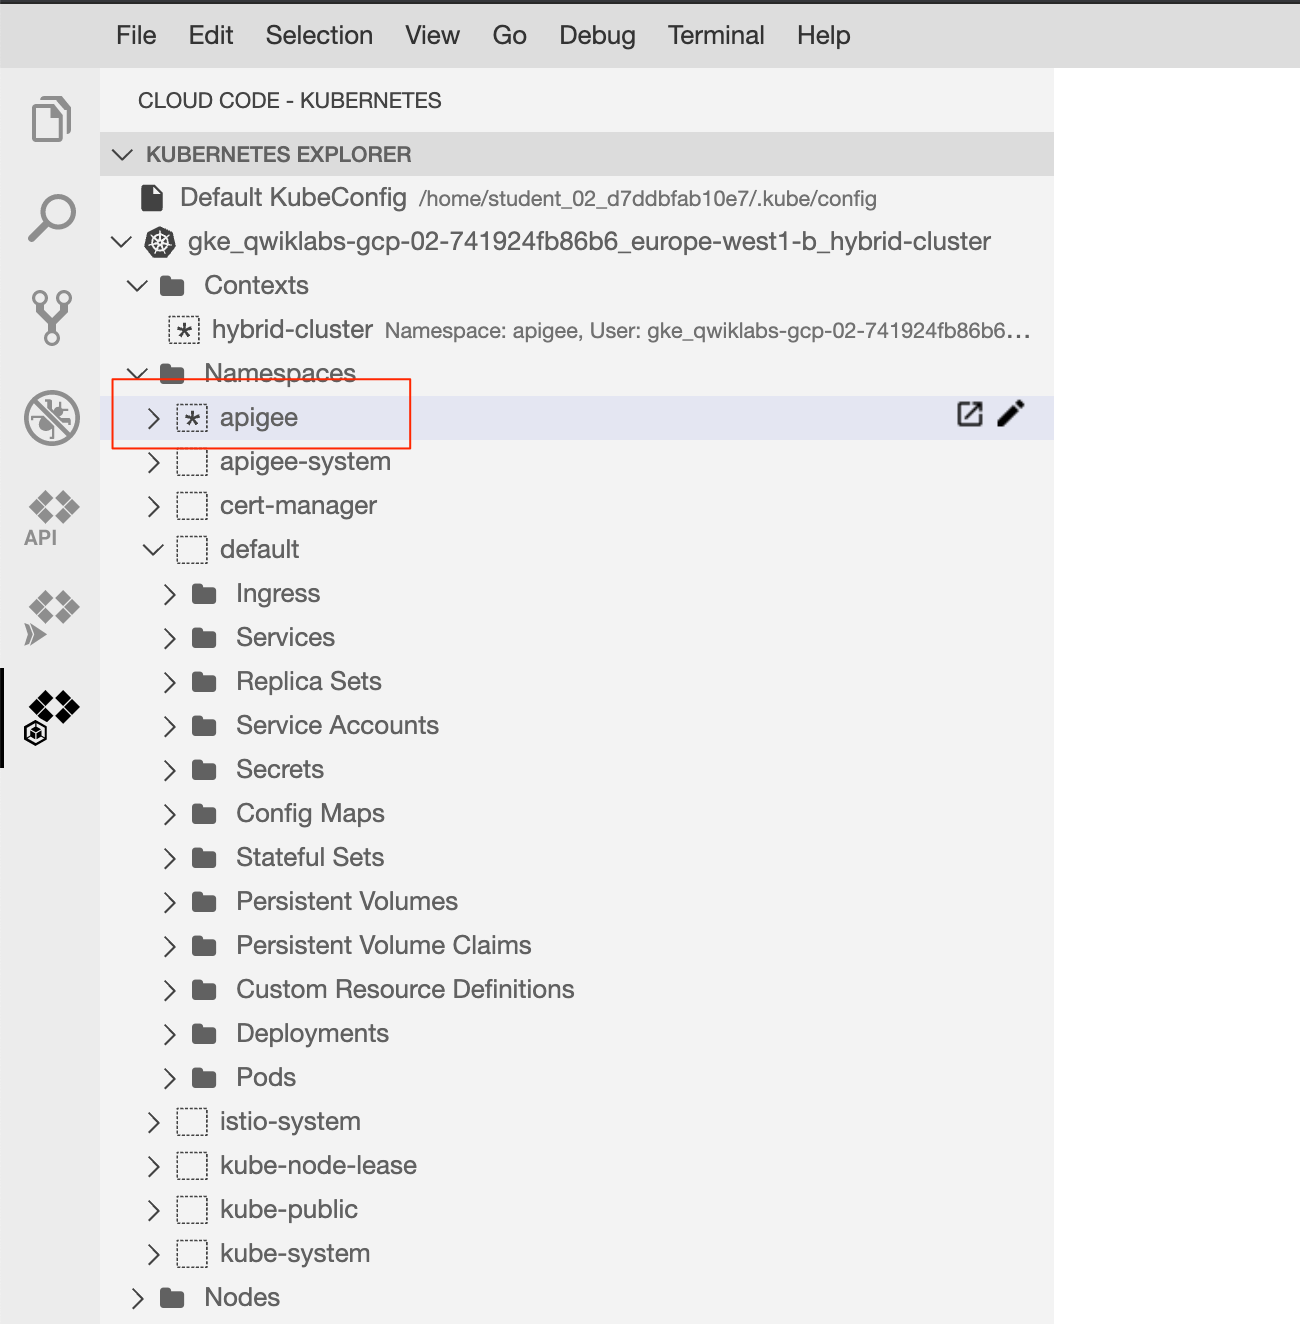Expand the kube-public namespace
1300x1324 pixels.
pyautogui.click(x=153, y=1210)
